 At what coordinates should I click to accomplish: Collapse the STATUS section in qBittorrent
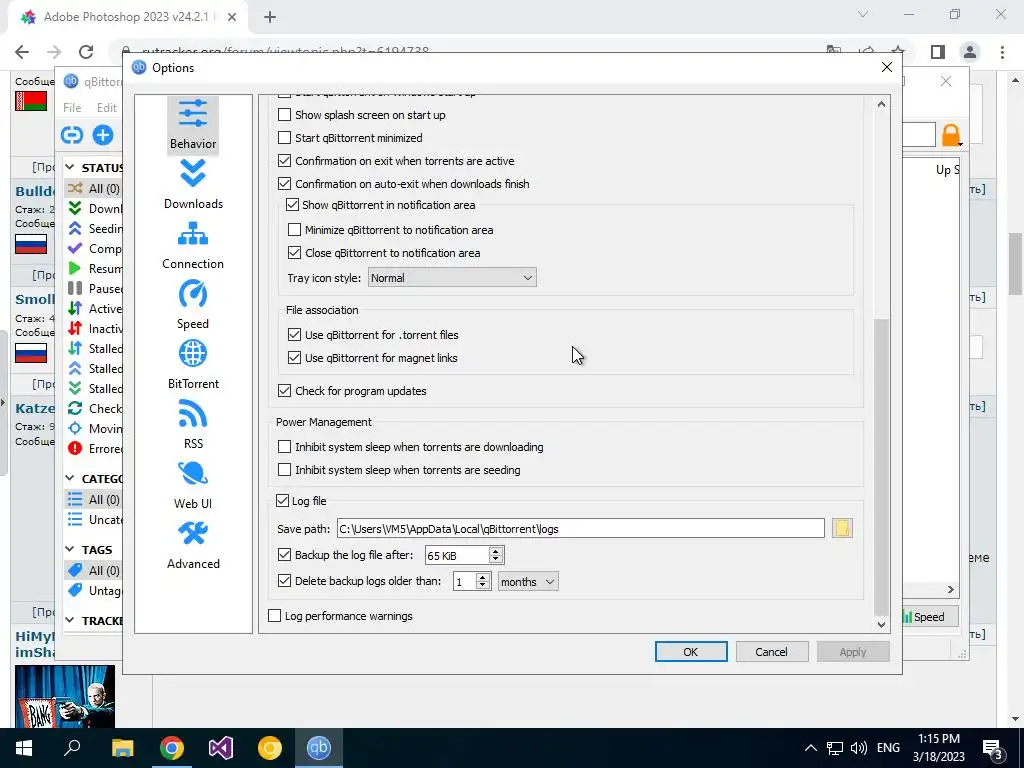coord(70,168)
